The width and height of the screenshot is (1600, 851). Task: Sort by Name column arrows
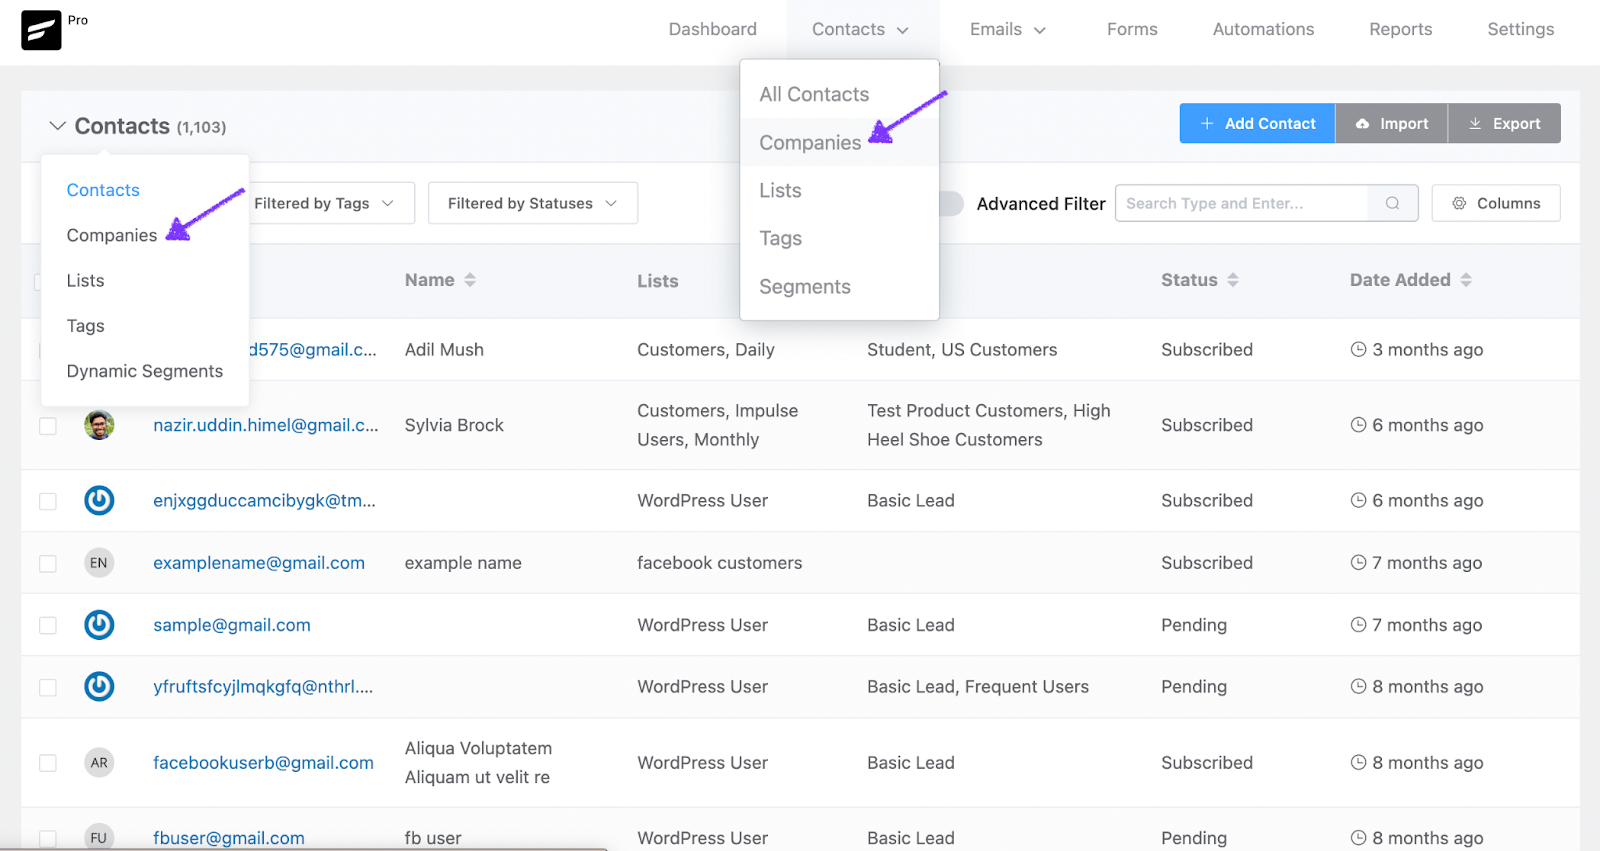(x=470, y=280)
